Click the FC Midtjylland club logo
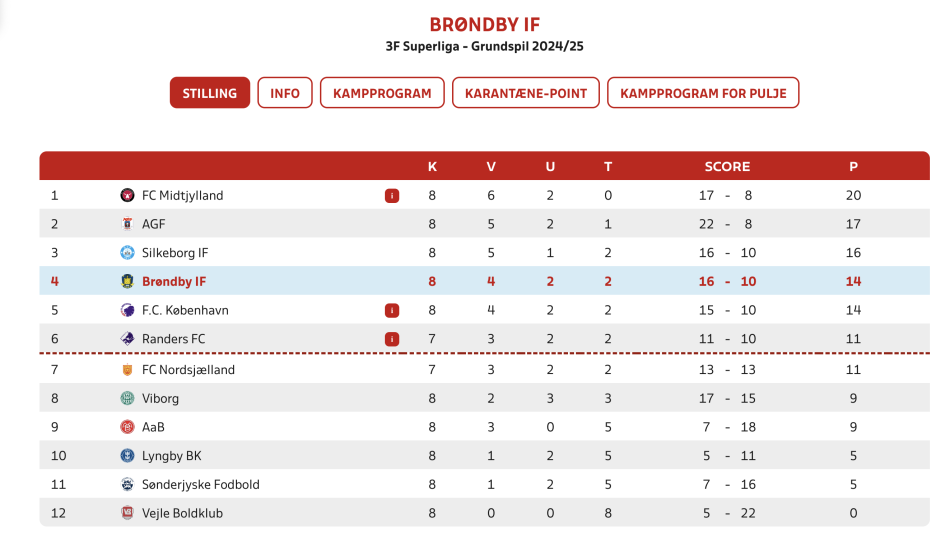This screenshot has height=548, width=950. pyautogui.click(x=127, y=195)
